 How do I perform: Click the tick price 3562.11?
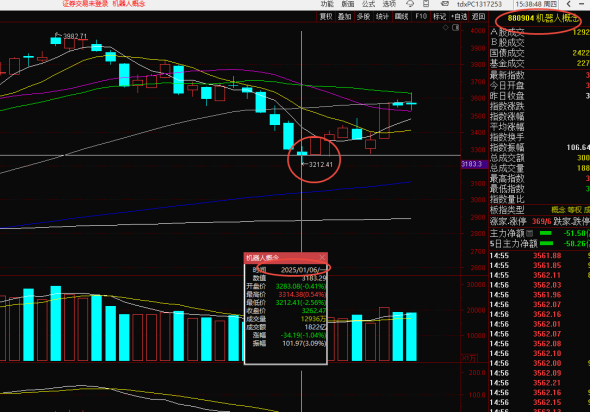[x=547, y=275]
